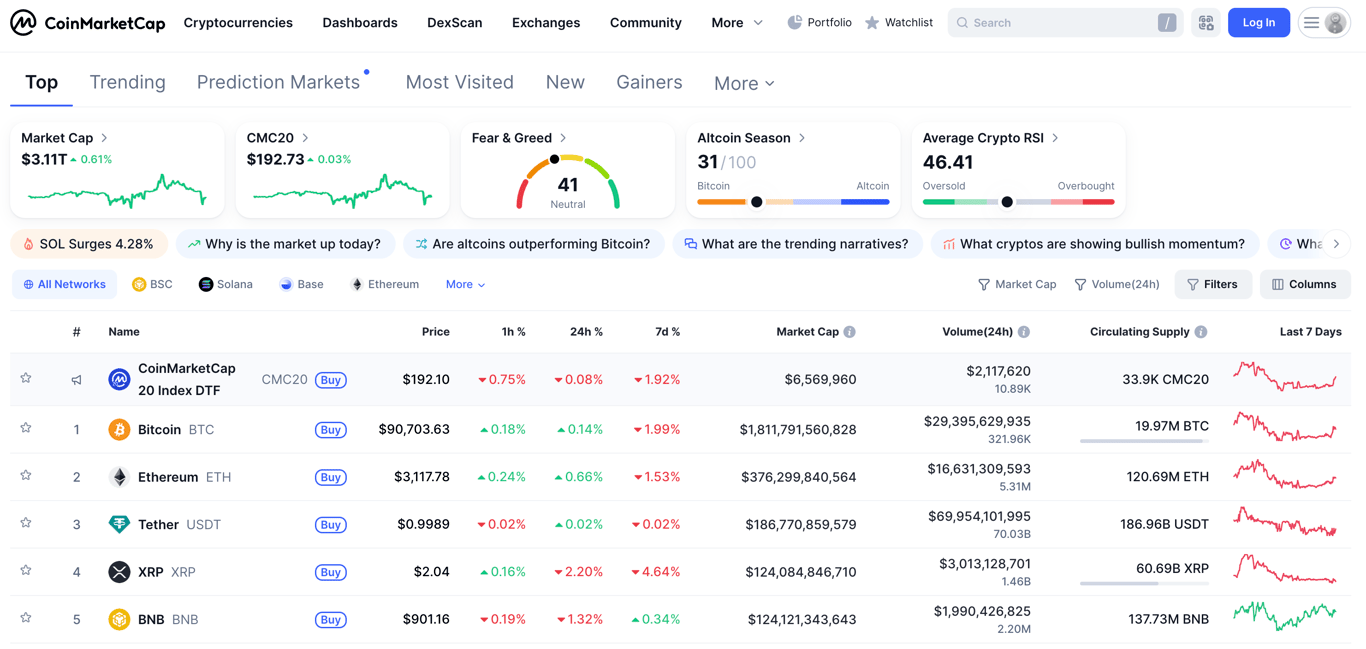Click the search slash shortcut icon

click(x=1167, y=22)
